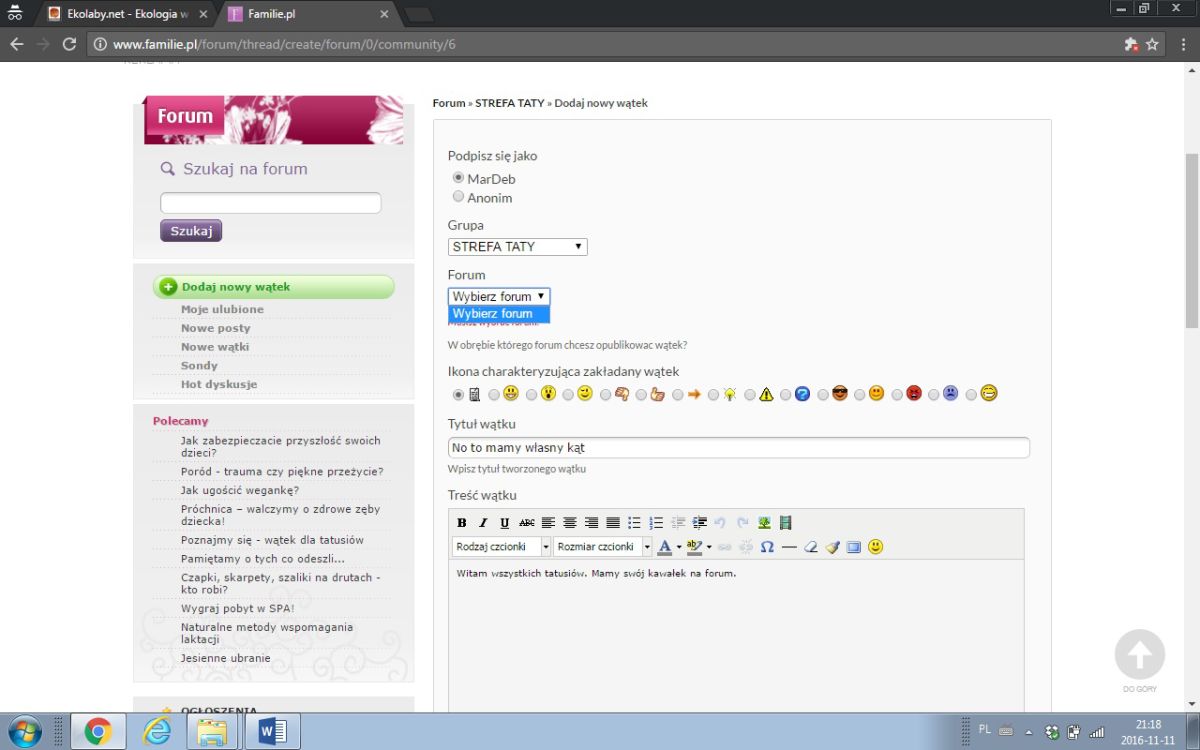Click Forum breadcrumb link
The image size is (1200, 750).
[449, 103]
